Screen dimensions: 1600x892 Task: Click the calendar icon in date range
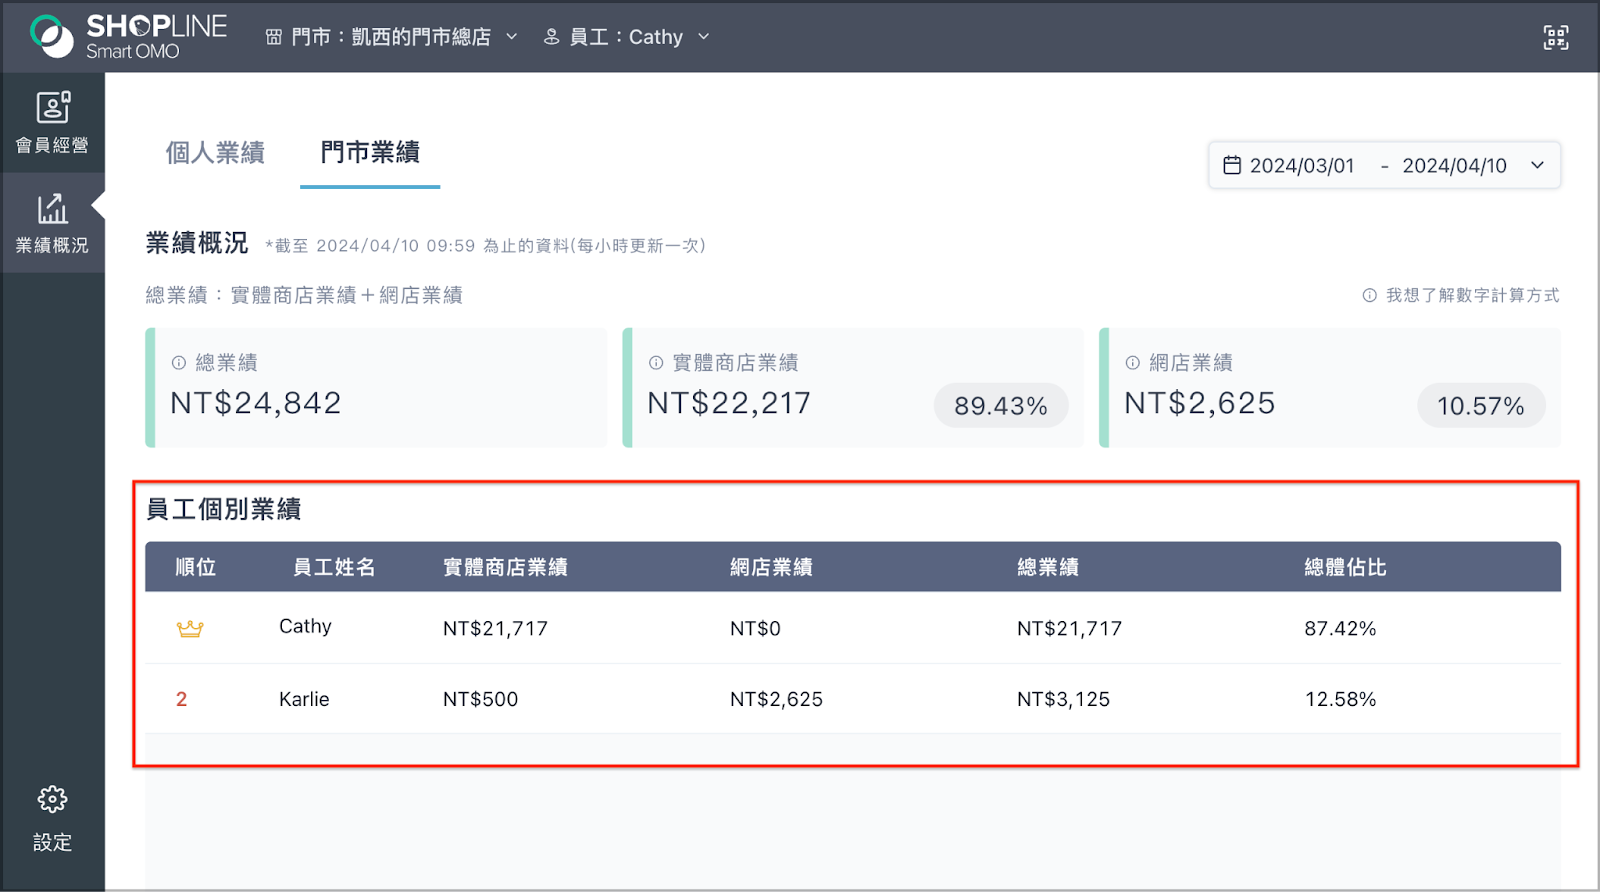click(x=1232, y=165)
